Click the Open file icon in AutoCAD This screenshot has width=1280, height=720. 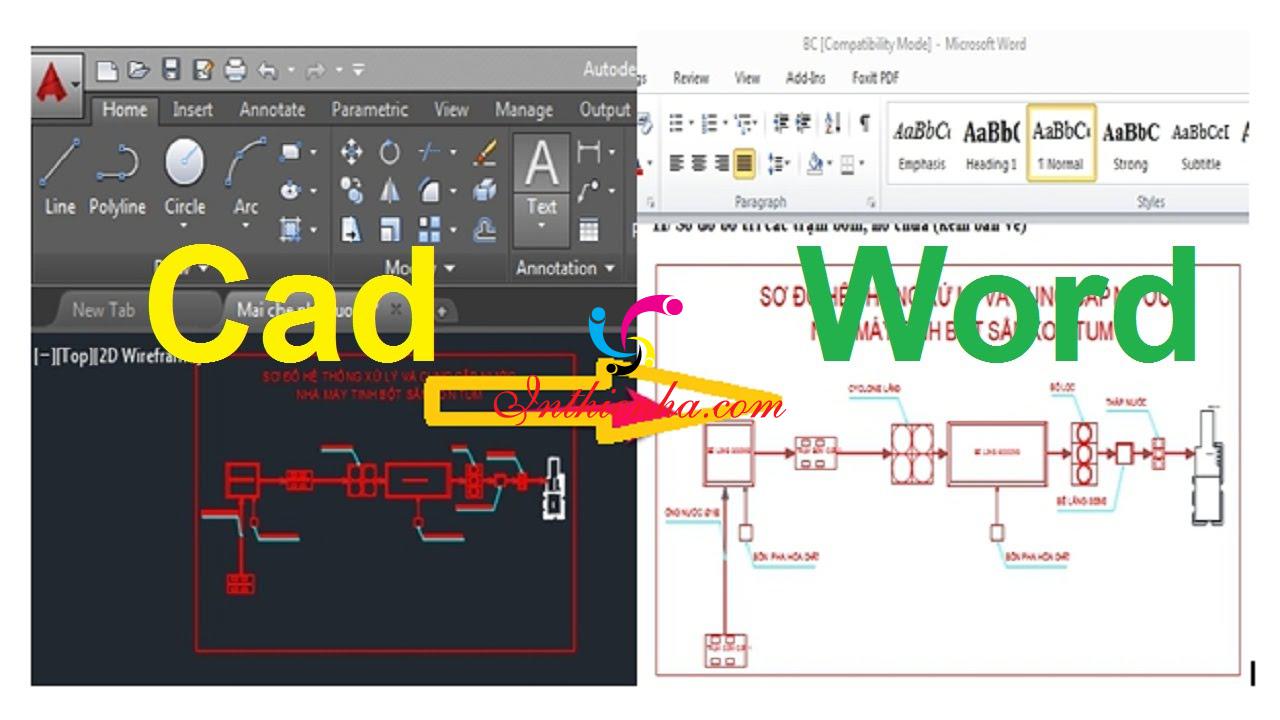tap(139, 70)
